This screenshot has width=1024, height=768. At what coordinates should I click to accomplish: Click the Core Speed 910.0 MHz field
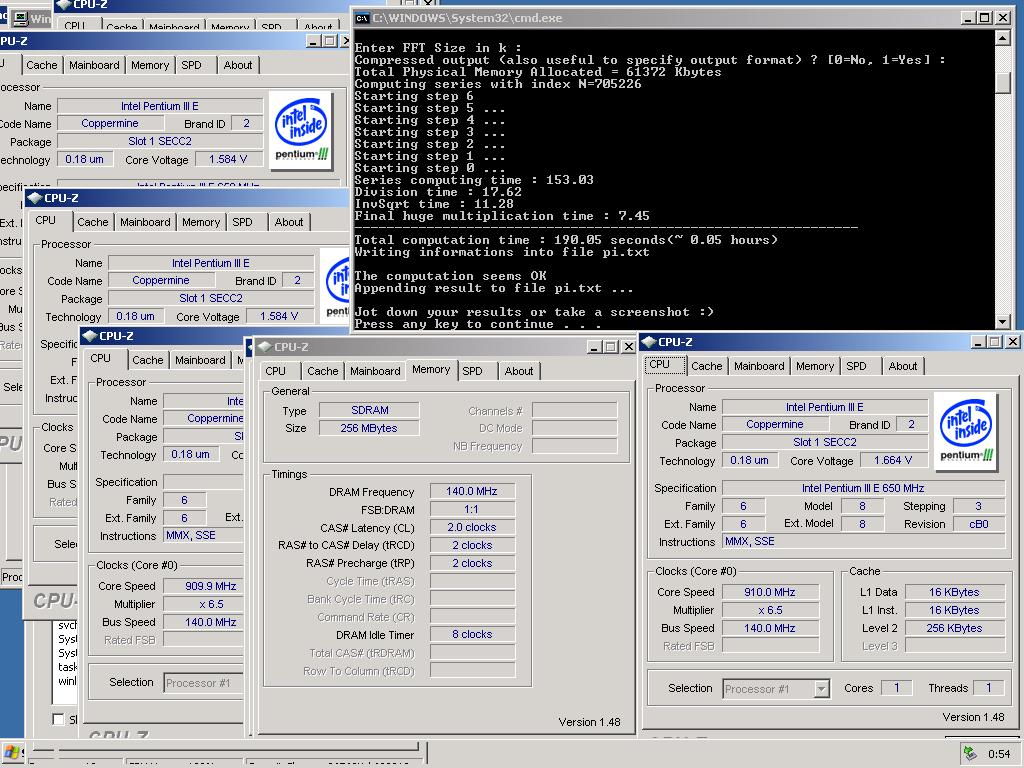pyautogui.click(x=770, y=592)
